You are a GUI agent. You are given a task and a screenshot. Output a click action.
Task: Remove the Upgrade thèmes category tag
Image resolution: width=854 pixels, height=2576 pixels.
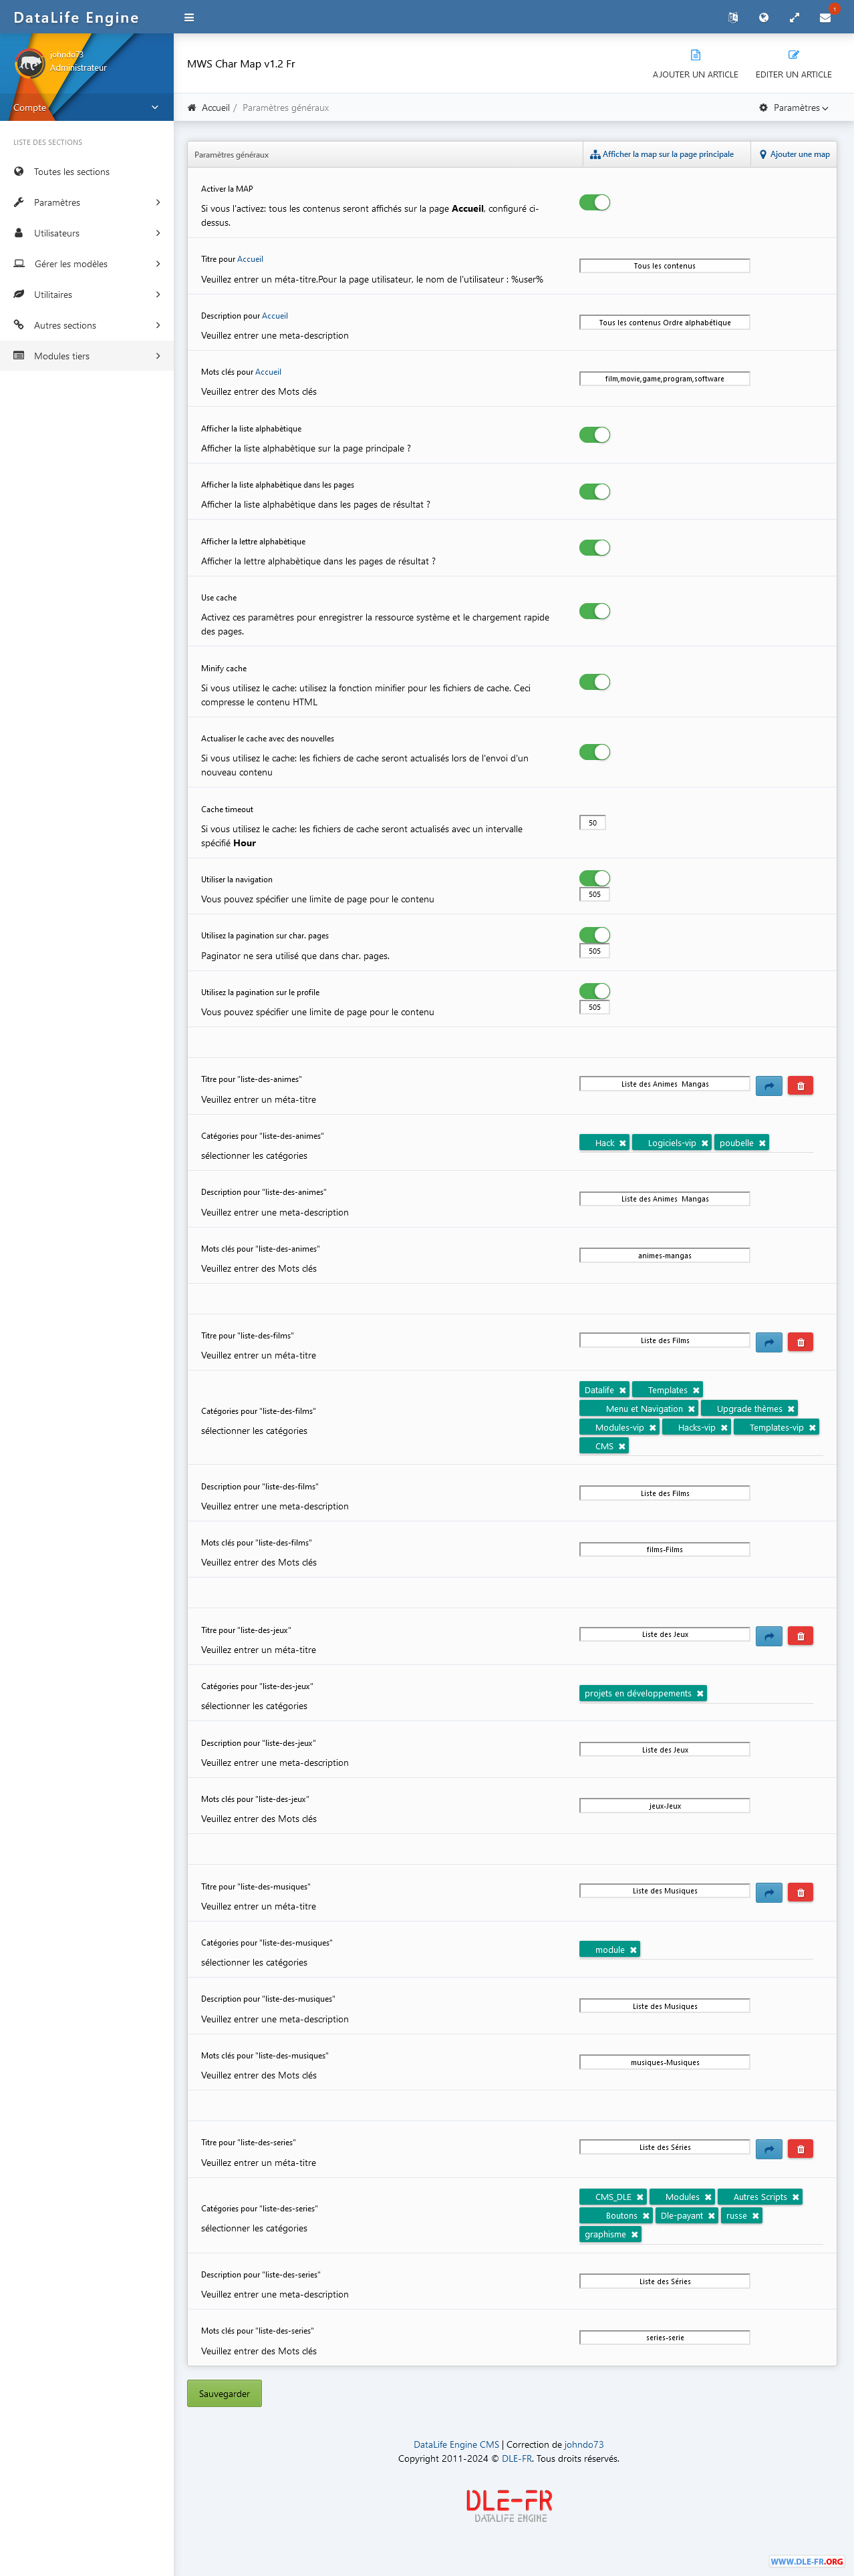point(791,1409)
